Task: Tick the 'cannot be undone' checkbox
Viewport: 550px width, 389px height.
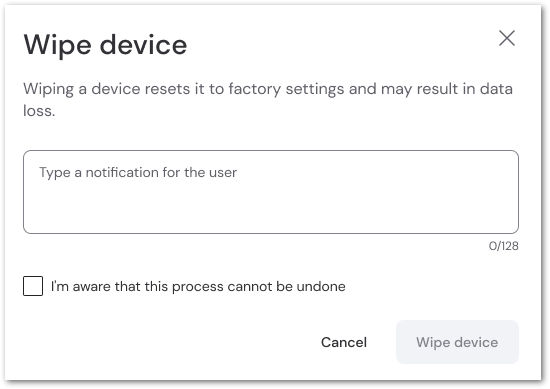Action: (33, 286)
